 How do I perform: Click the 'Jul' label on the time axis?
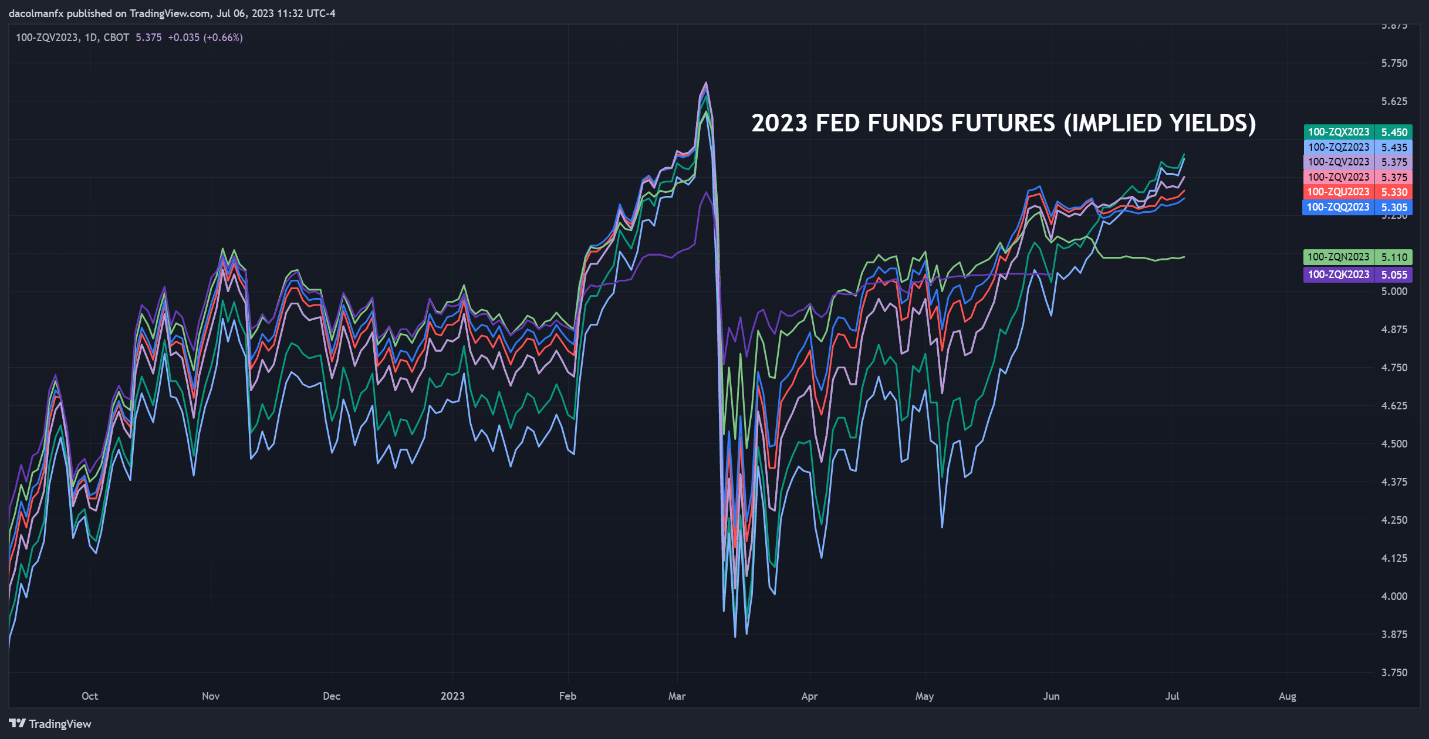[x=1172, y=696]
